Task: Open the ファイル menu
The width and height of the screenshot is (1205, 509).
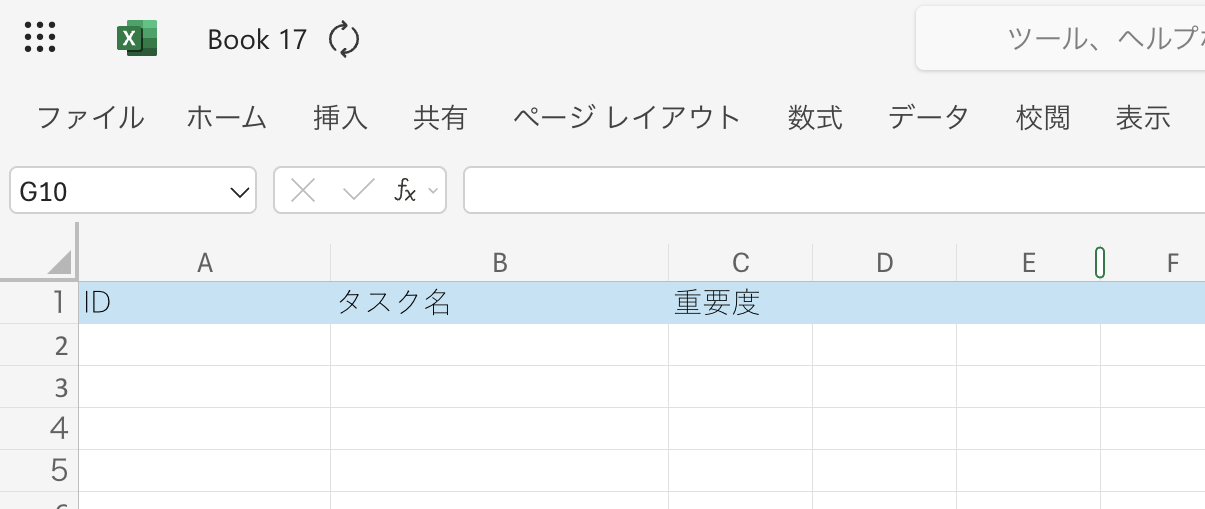Action: 90,118
